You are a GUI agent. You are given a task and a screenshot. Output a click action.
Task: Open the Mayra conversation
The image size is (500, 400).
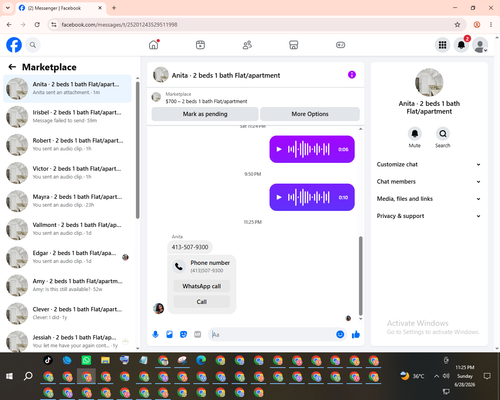point(67,201)
